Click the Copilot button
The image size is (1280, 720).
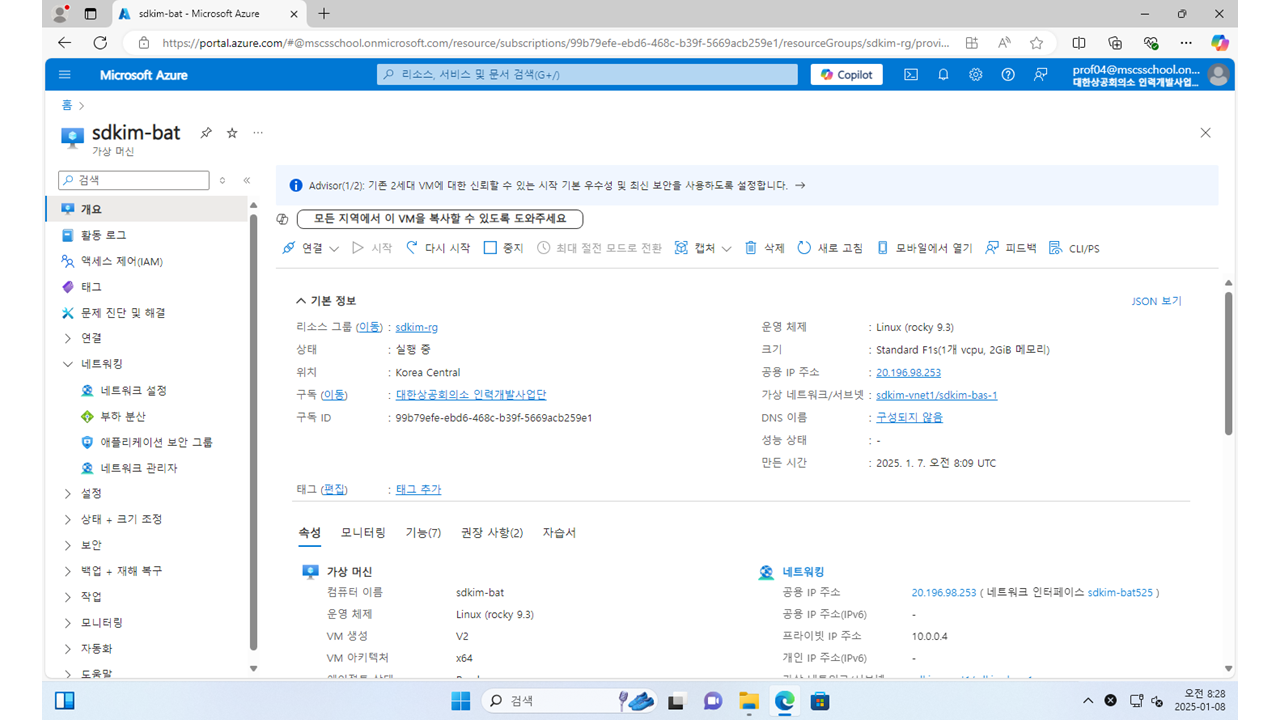coord(846,75)
